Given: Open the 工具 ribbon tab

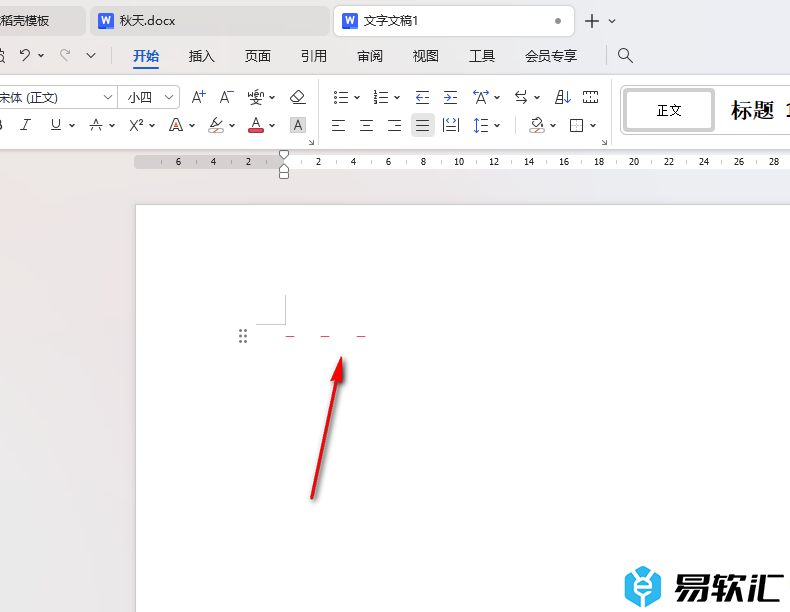Looking at the screenshot, I should click(x=482, y=56).
